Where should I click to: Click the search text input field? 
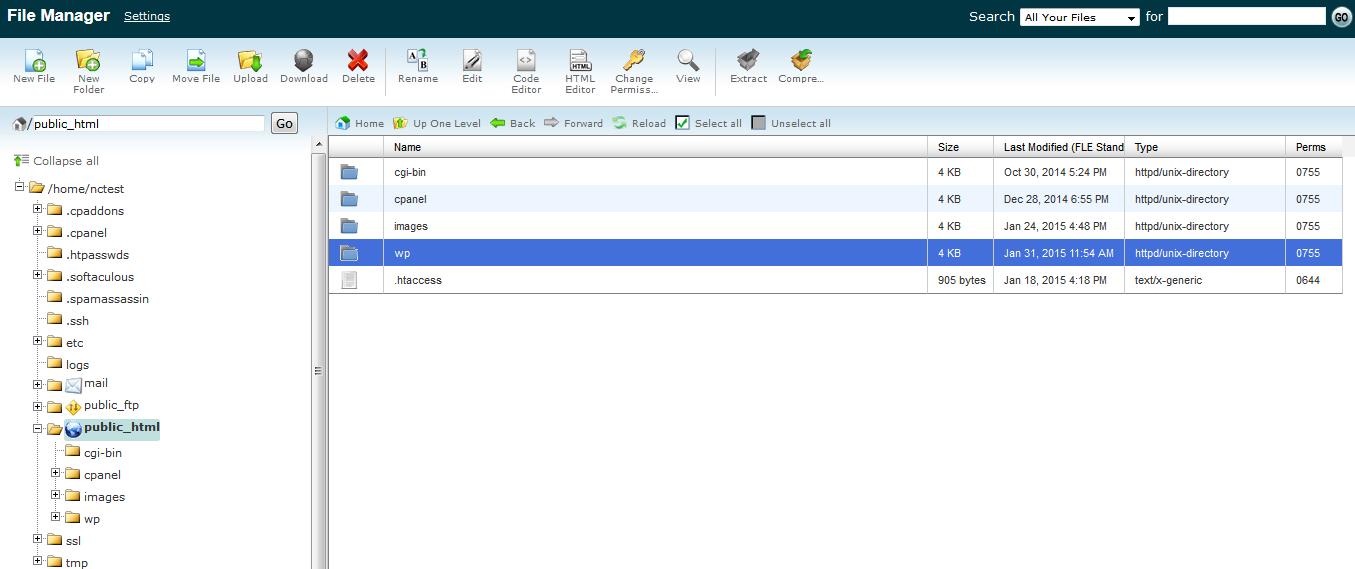1246,17
